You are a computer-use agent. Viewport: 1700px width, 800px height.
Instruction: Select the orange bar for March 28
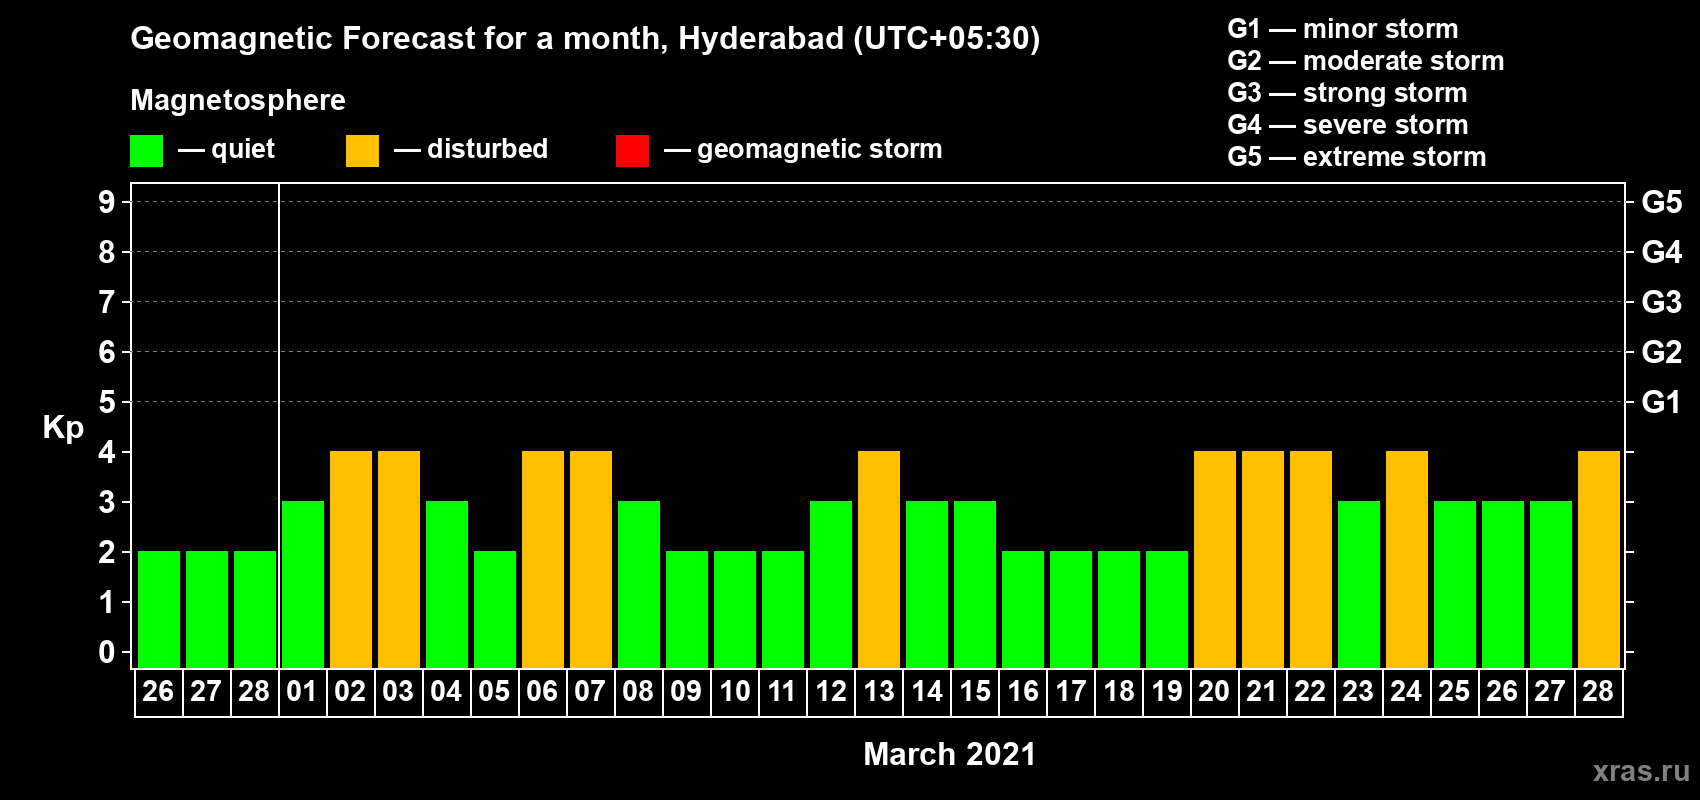click(x=1599, y=559)
